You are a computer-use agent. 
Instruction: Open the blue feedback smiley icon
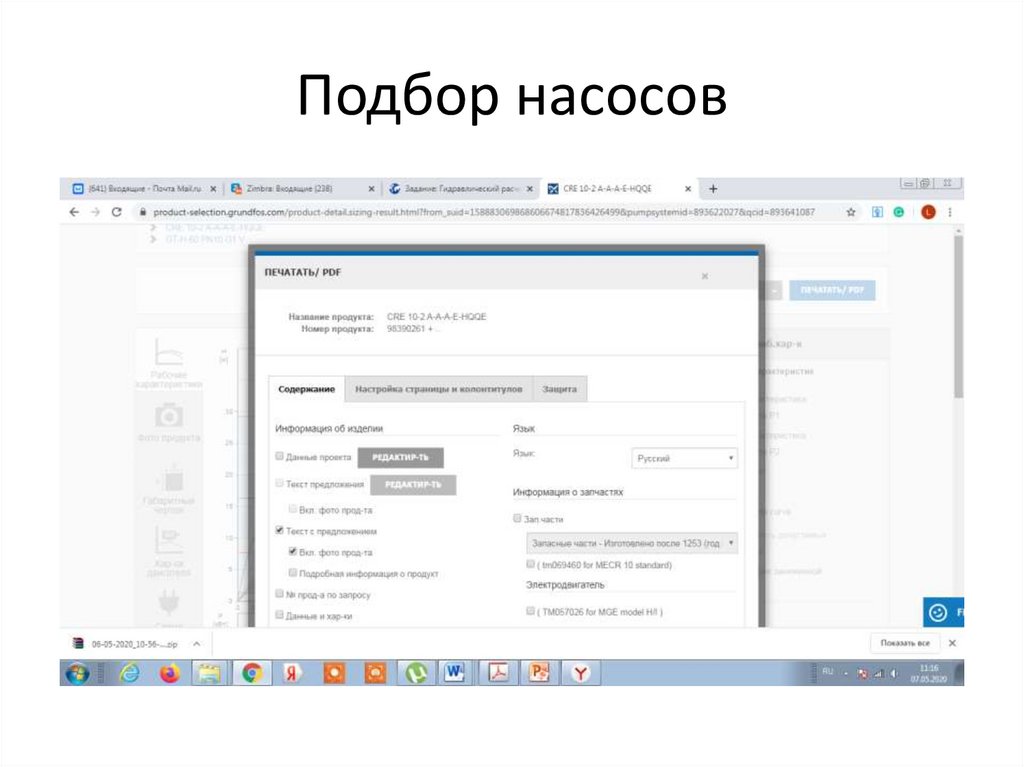tap(938, 612)
